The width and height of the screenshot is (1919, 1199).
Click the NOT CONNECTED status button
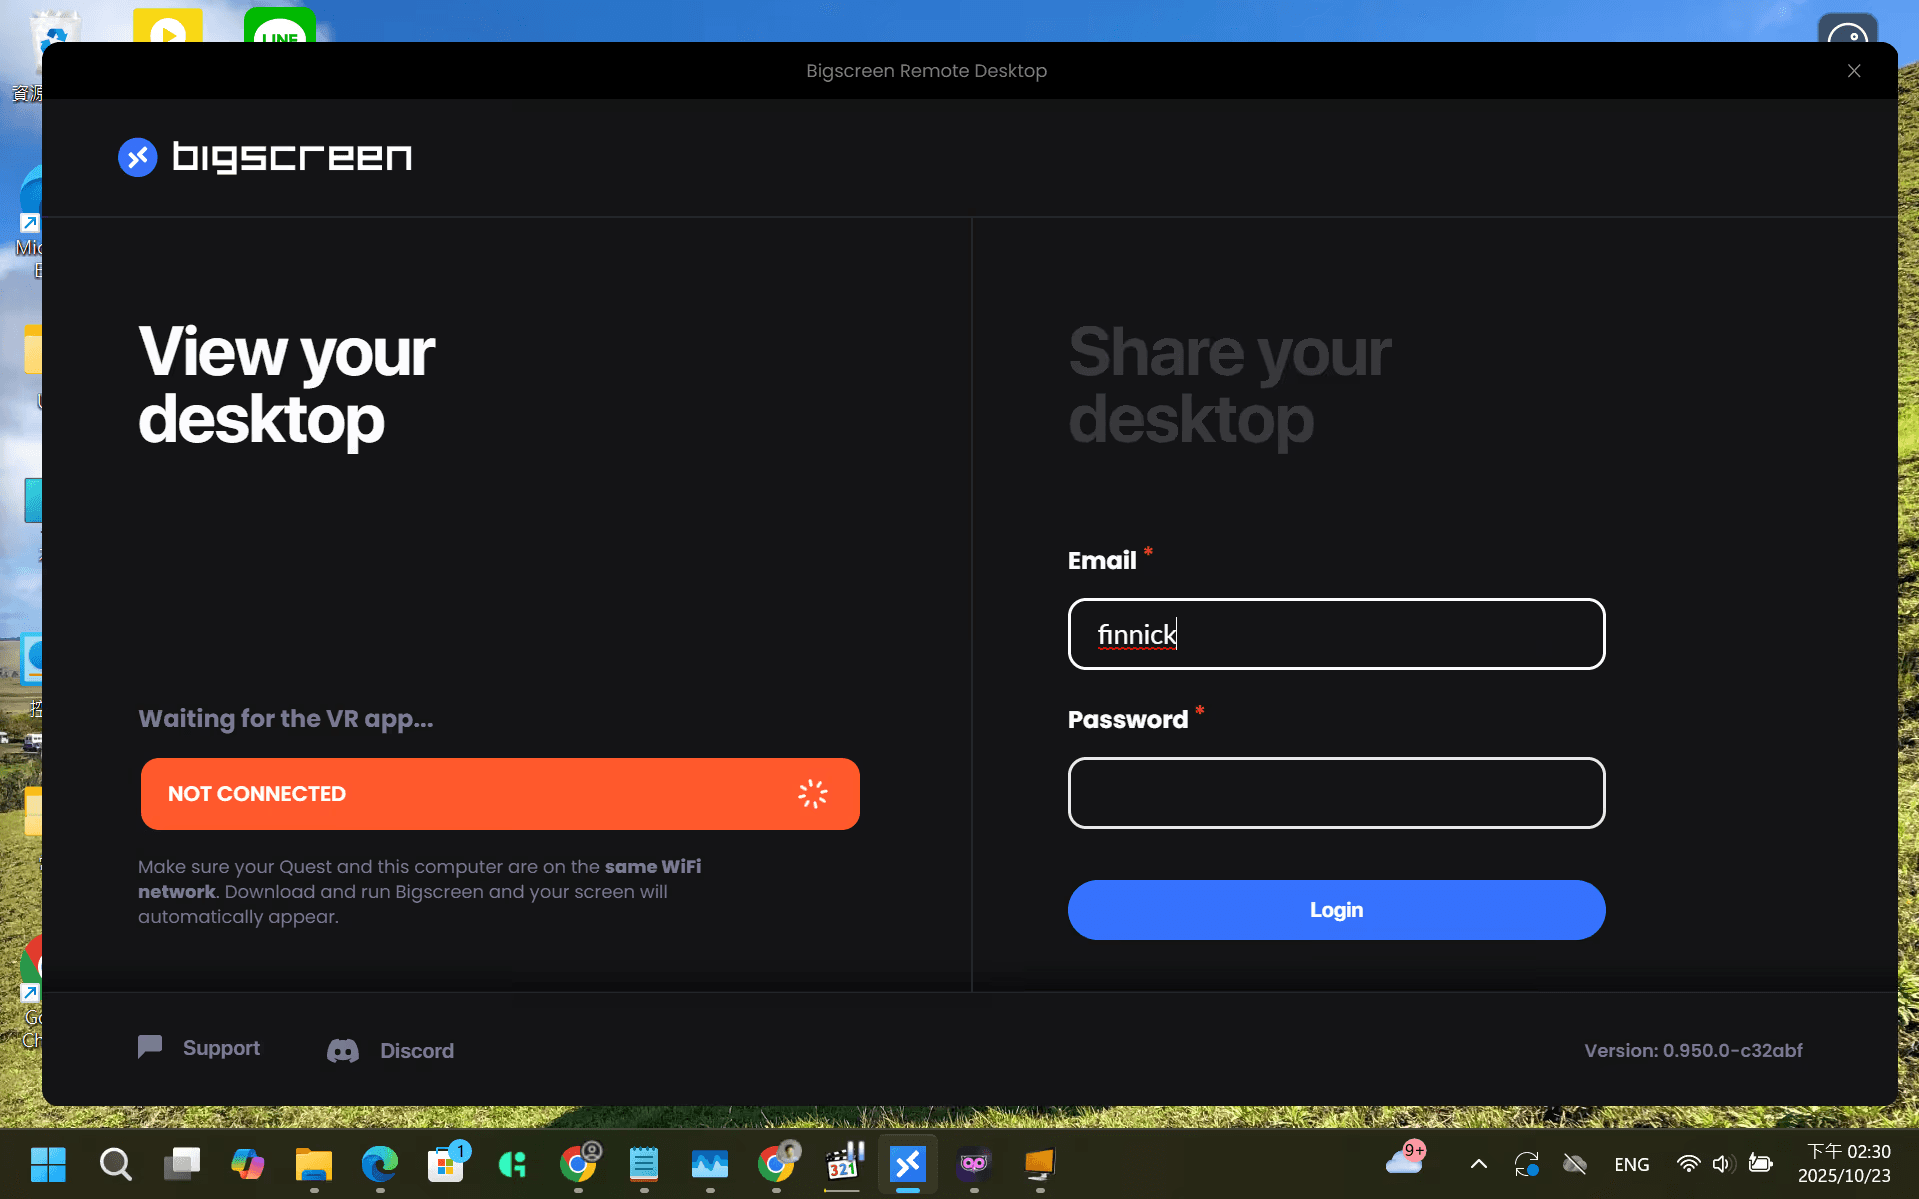[x=500, y=794]
